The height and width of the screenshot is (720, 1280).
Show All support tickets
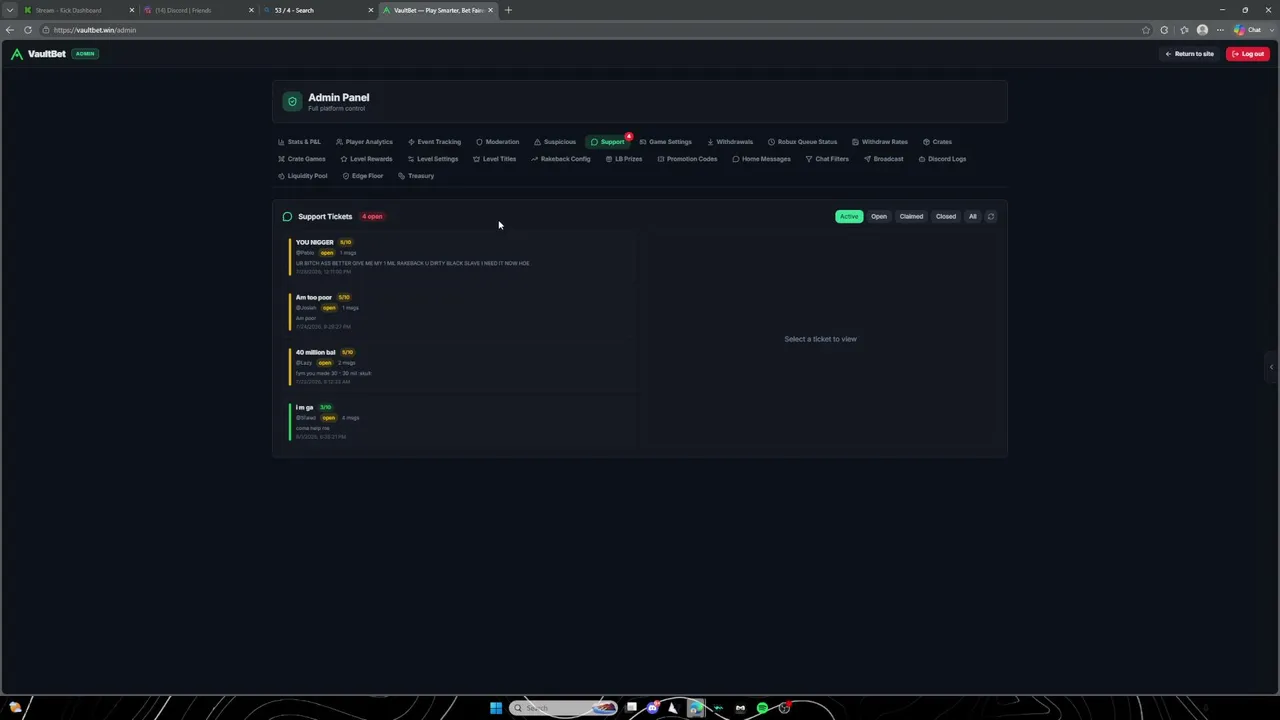pyautogui.click(x=972, y=216)
